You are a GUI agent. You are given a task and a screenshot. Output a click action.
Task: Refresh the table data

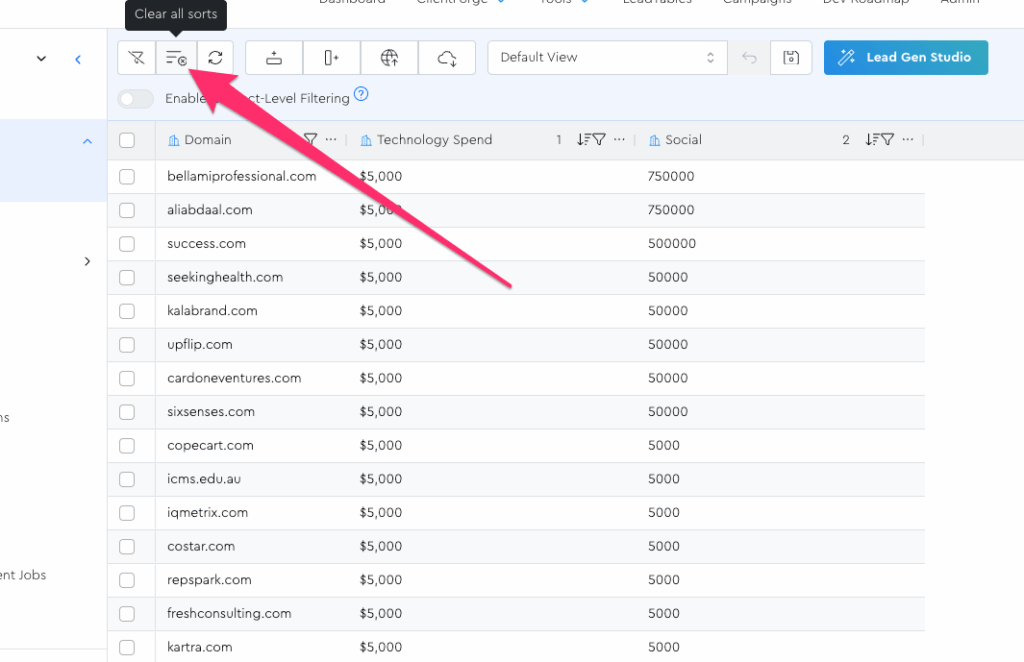coord(215,58)
